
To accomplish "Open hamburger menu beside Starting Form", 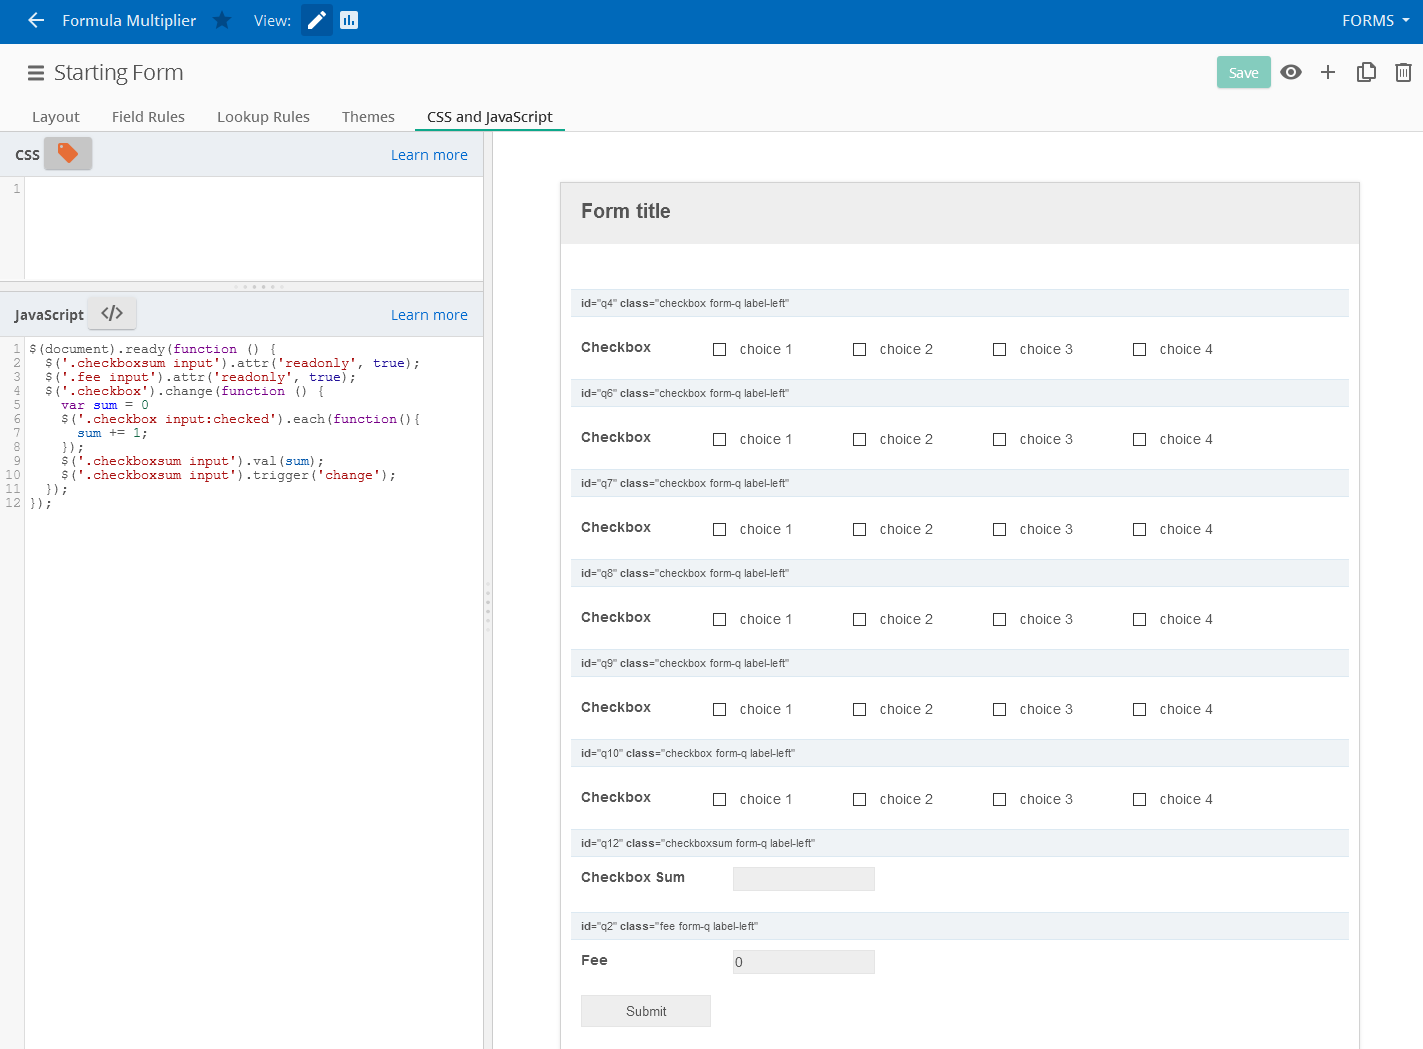I will 36,73.
